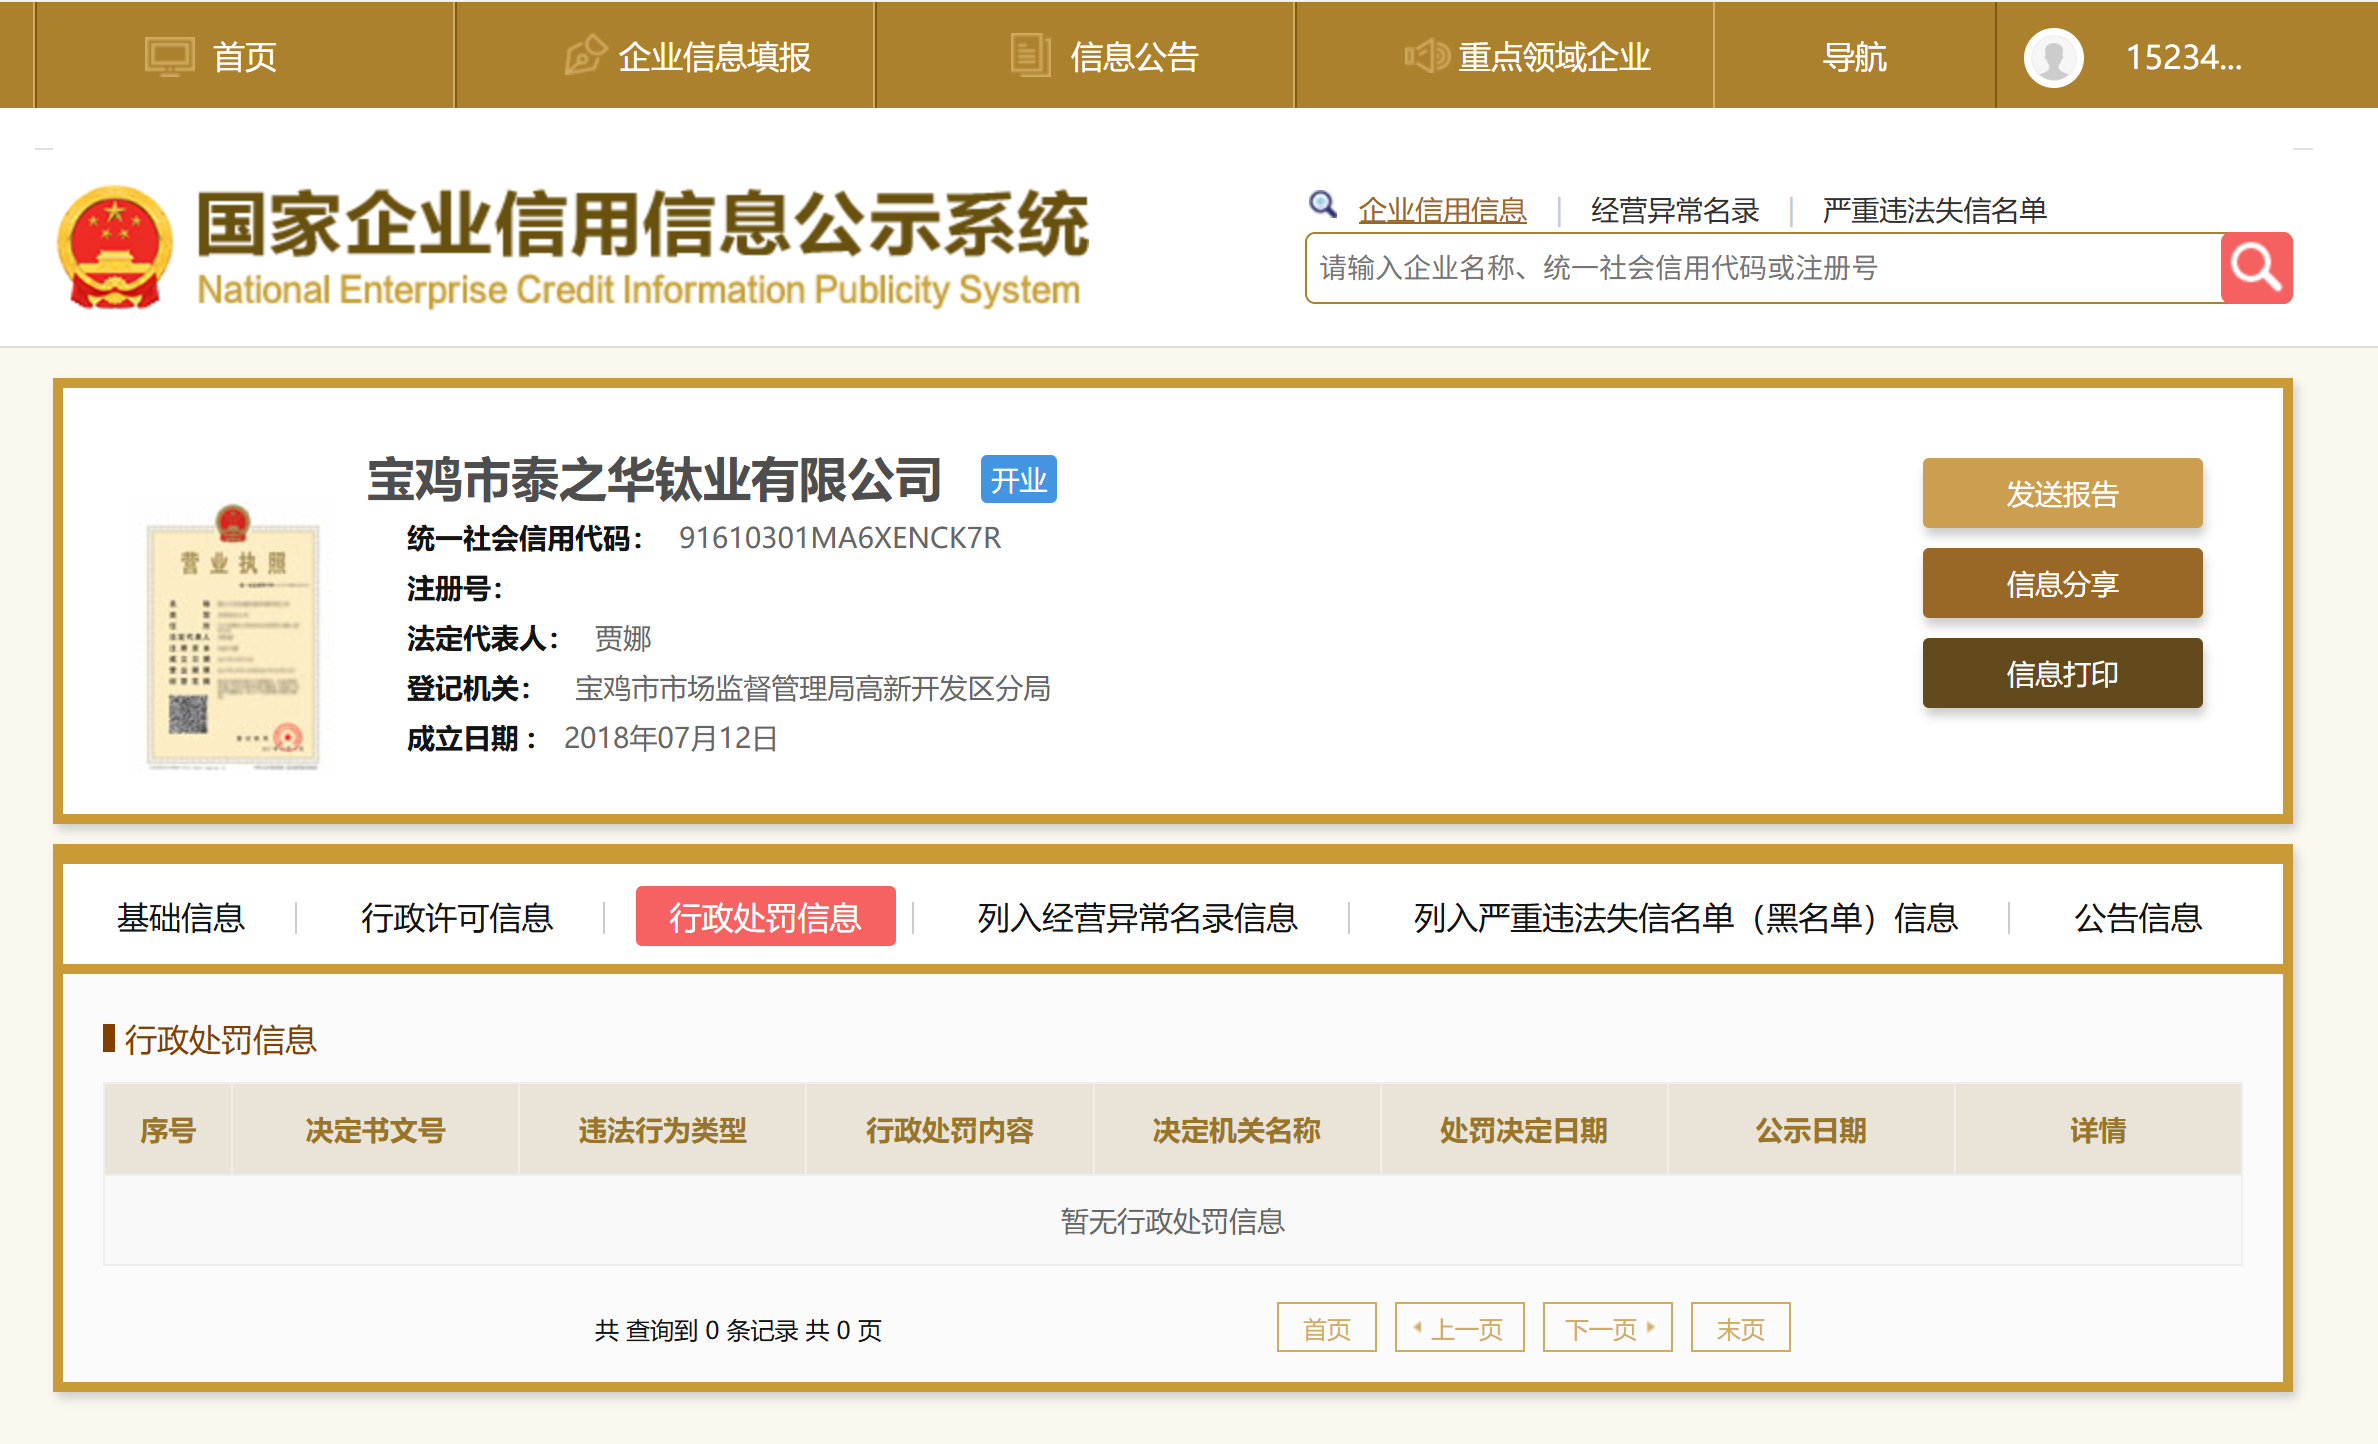Click the national emblem logo
The height and width of the screenshot is (1444, 2378).
pyautogui.click(x=115, y=247)
